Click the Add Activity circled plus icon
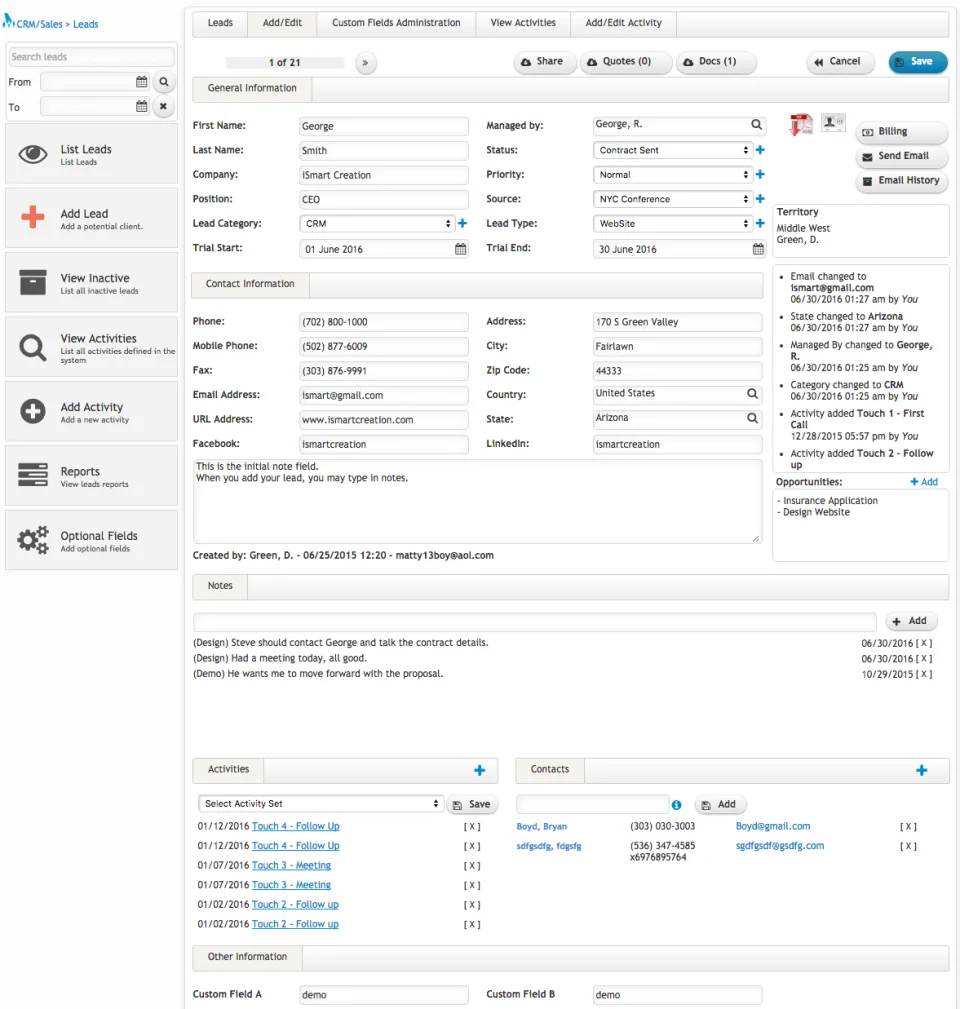960x1009 pixels. [x=33, y=411]
